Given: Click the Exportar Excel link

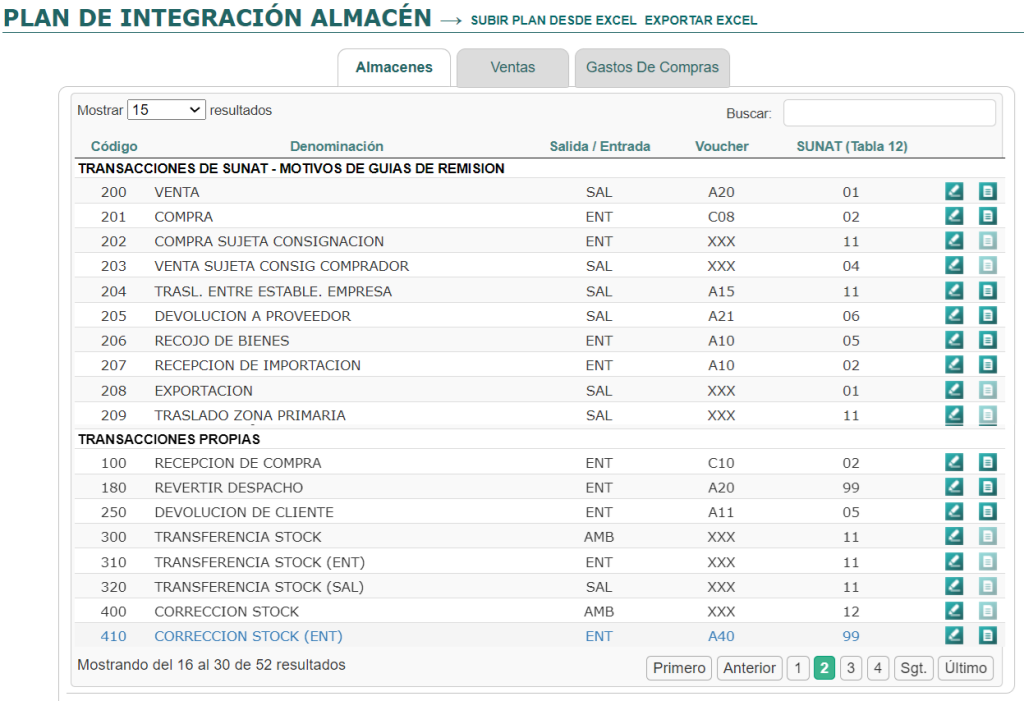Looking at the screenshot, I should pos(700,20).
